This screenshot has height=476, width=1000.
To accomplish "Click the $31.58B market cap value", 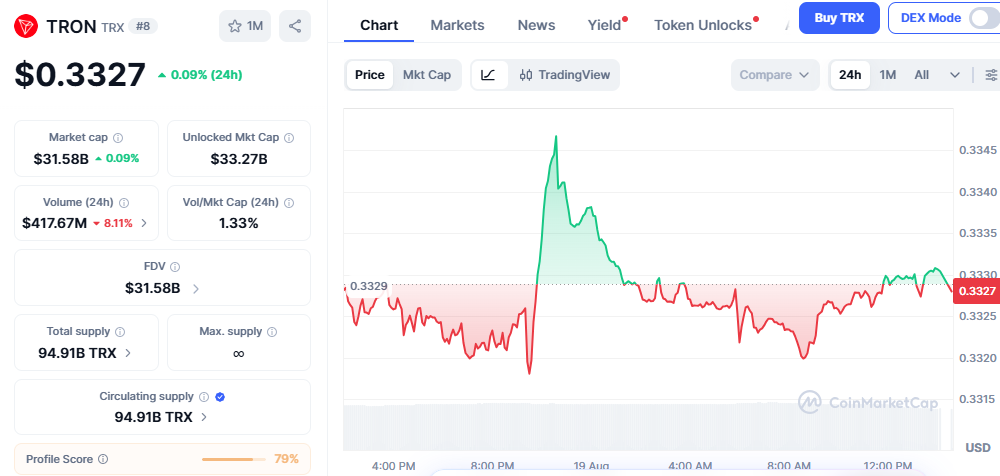I will coord(61,158).
